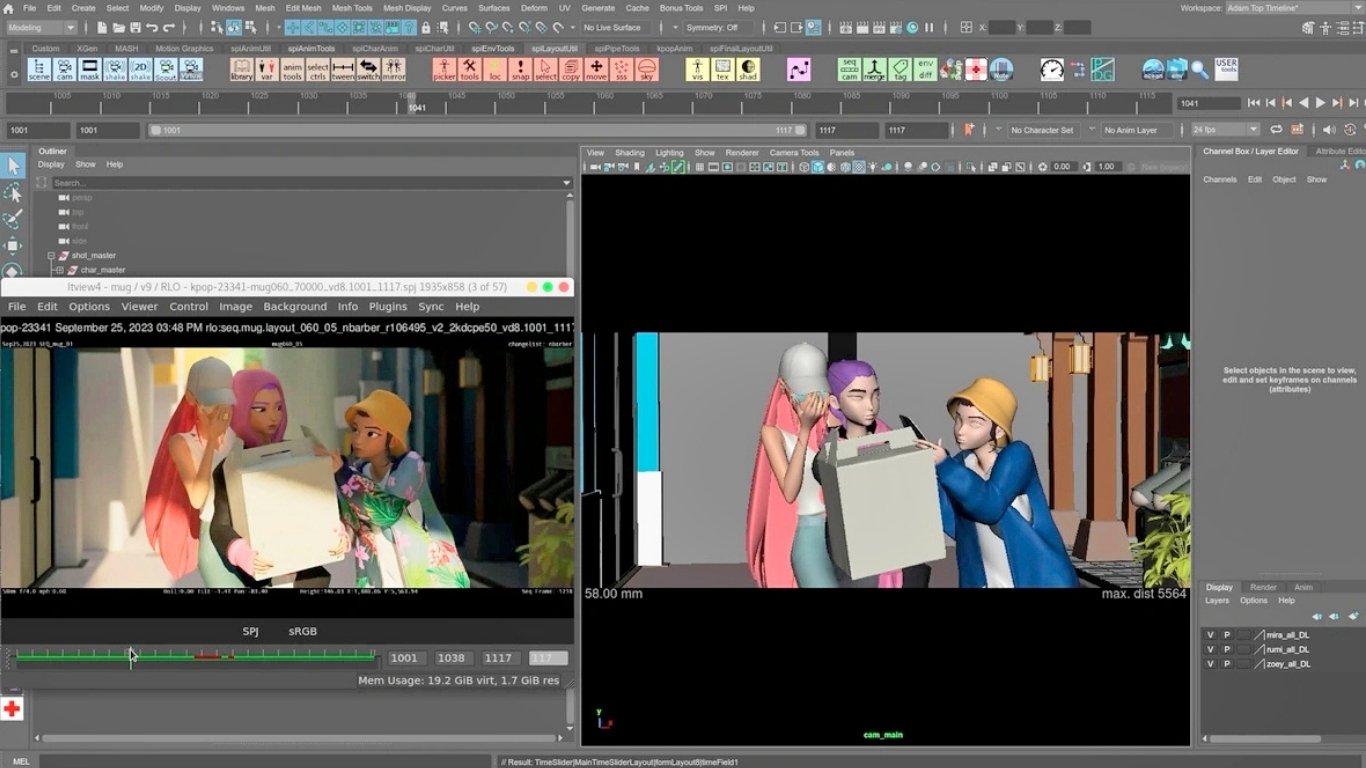This screenshot has height=768, width=1366.
Task: Click the snap shelf icon
Action: [x=520, y=70]
